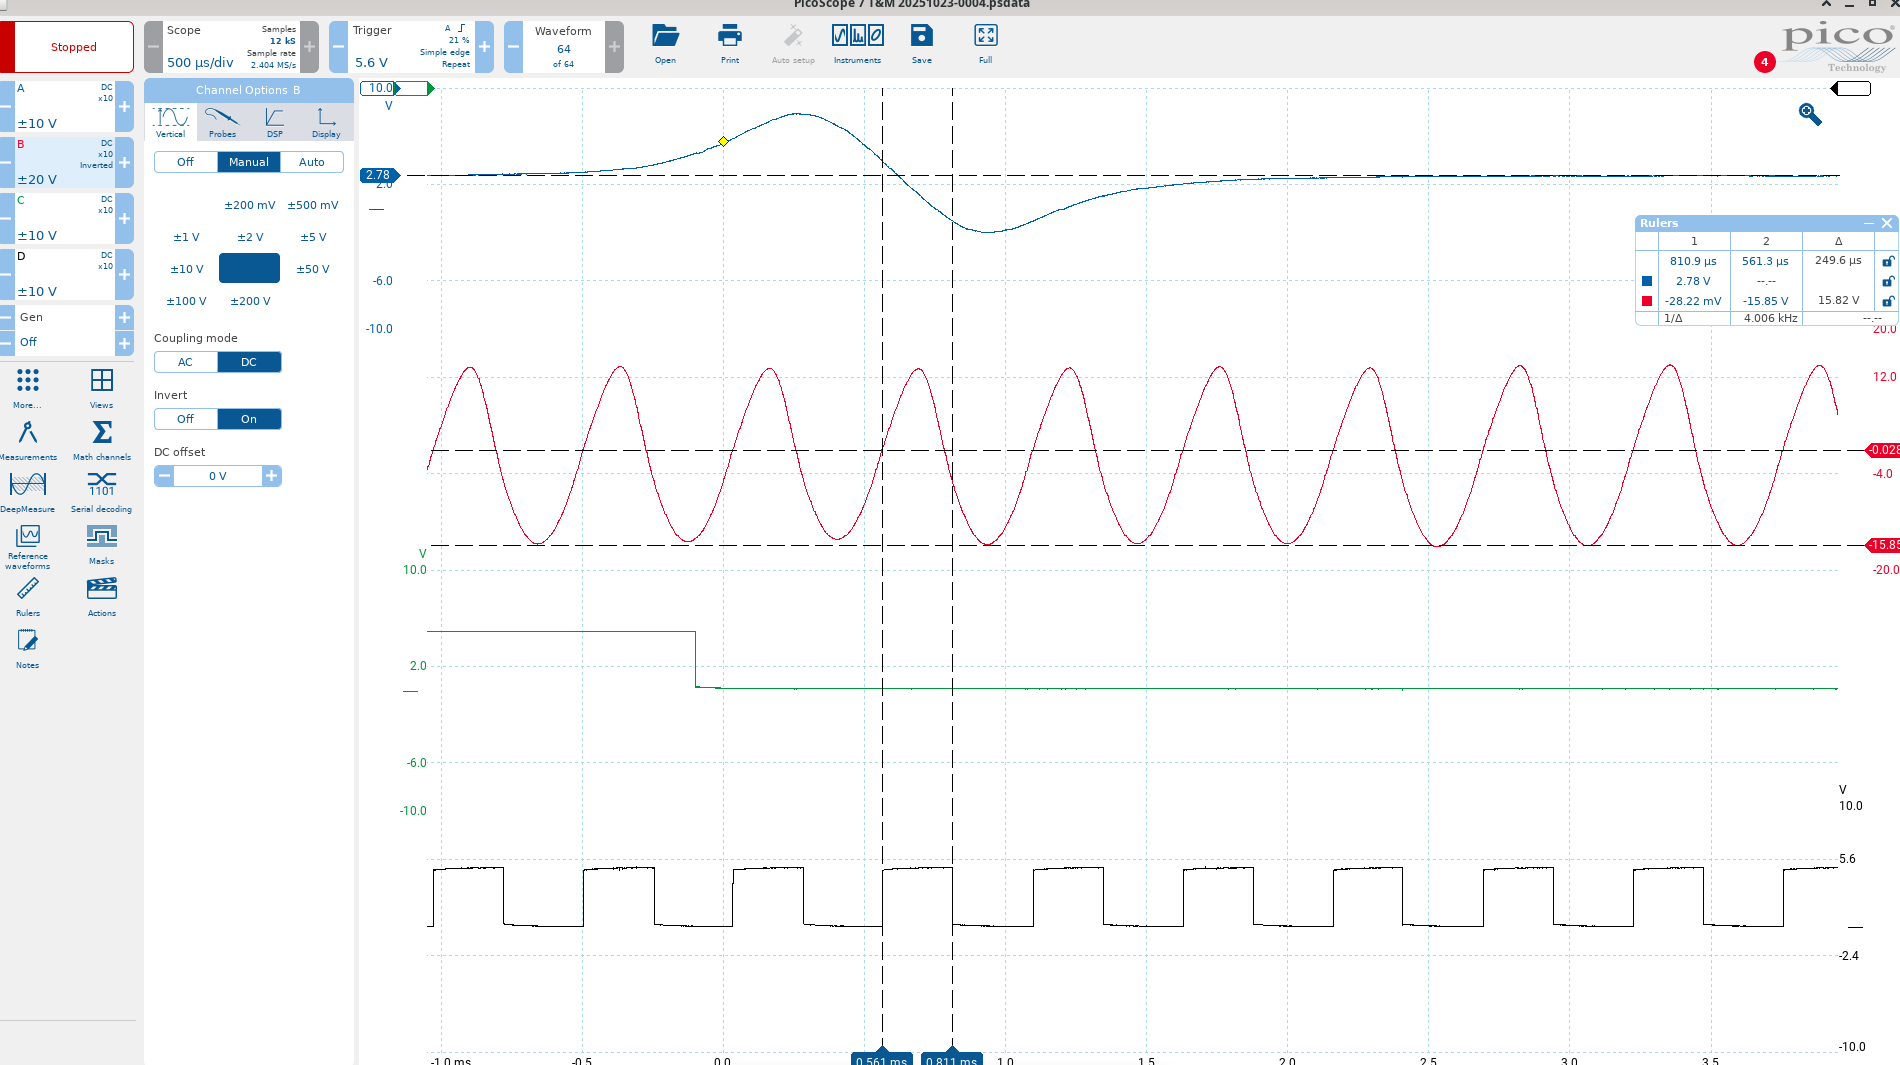This screenshot has width=1900, height=1065.
Task: Open the red notifications badge
Action: (x=1764, y=62)
